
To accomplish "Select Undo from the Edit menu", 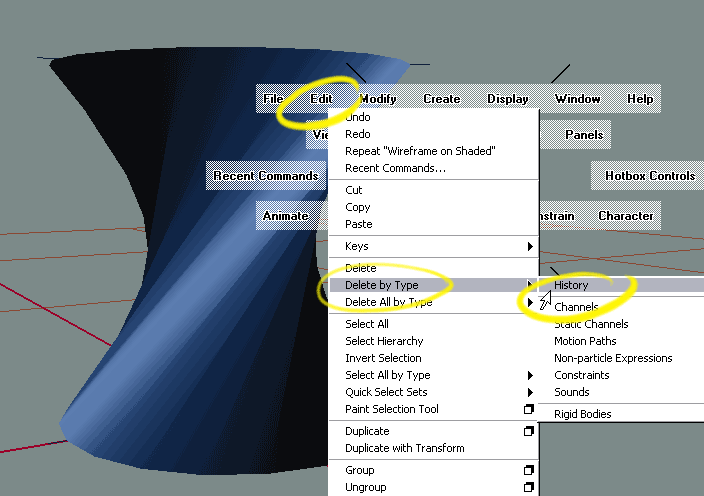I will pos(358,118).
